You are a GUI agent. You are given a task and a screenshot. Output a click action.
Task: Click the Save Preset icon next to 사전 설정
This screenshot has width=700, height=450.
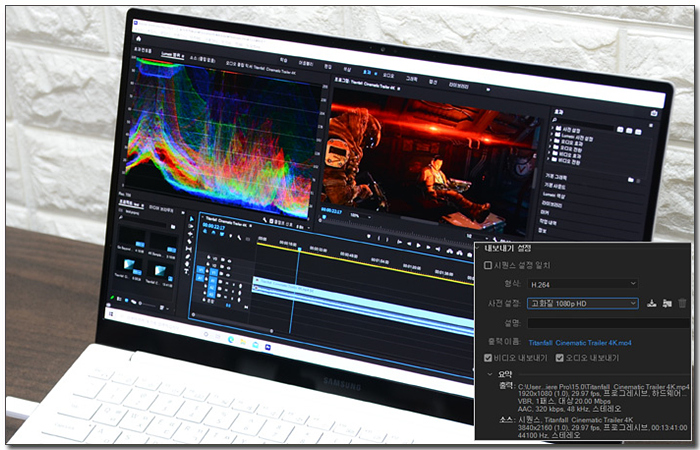[x=652, y=304]
